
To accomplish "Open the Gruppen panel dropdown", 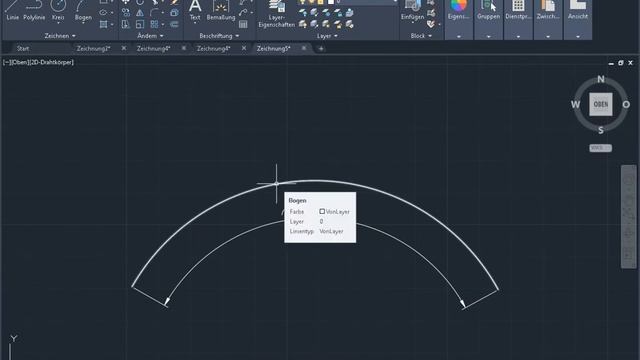I will [488, 37].
